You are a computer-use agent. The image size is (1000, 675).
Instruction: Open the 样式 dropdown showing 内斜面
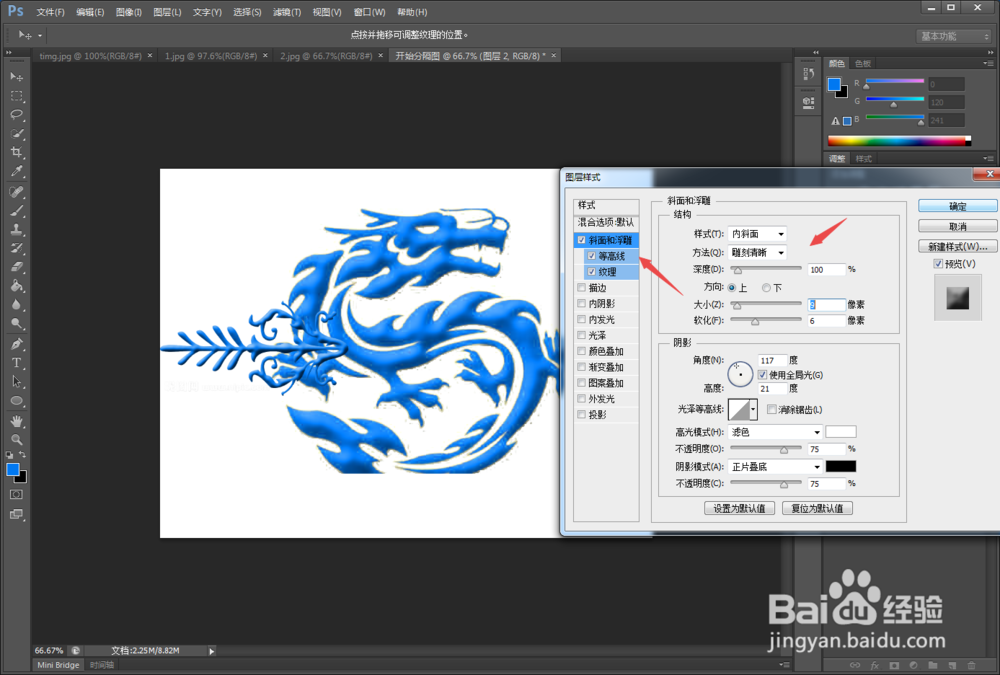pos(757,233)
